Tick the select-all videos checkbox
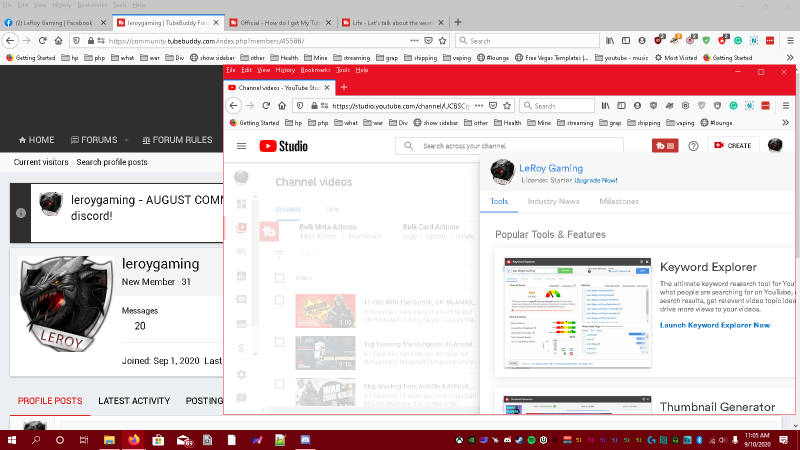 280,277
